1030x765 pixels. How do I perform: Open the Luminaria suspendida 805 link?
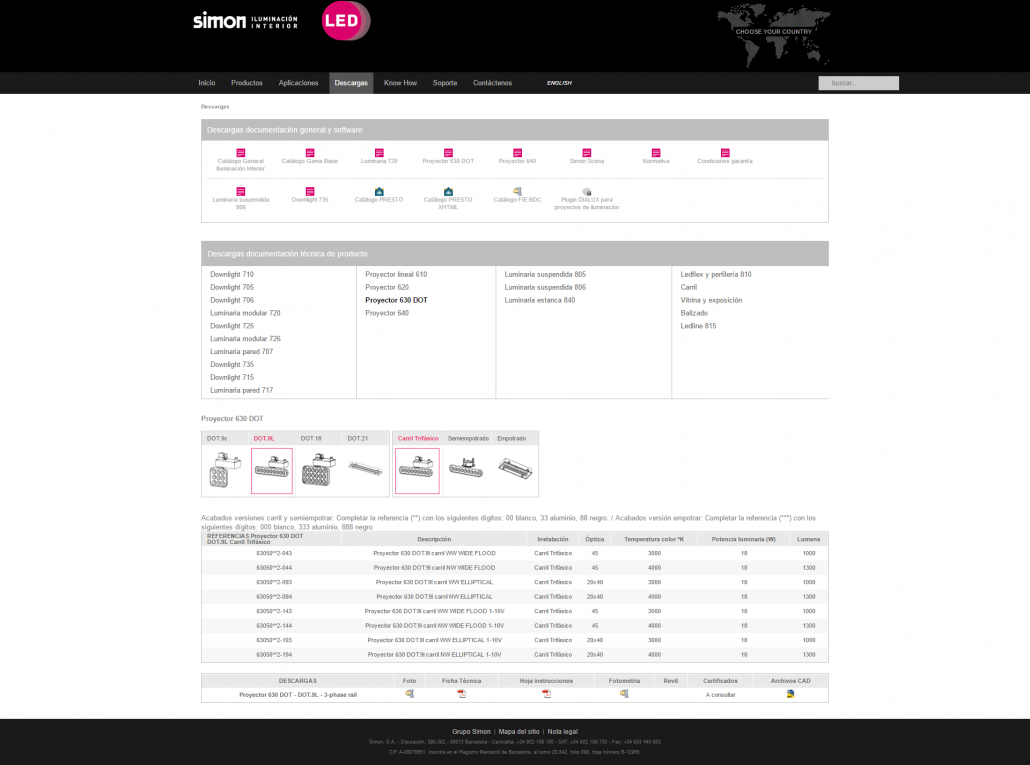545,274
